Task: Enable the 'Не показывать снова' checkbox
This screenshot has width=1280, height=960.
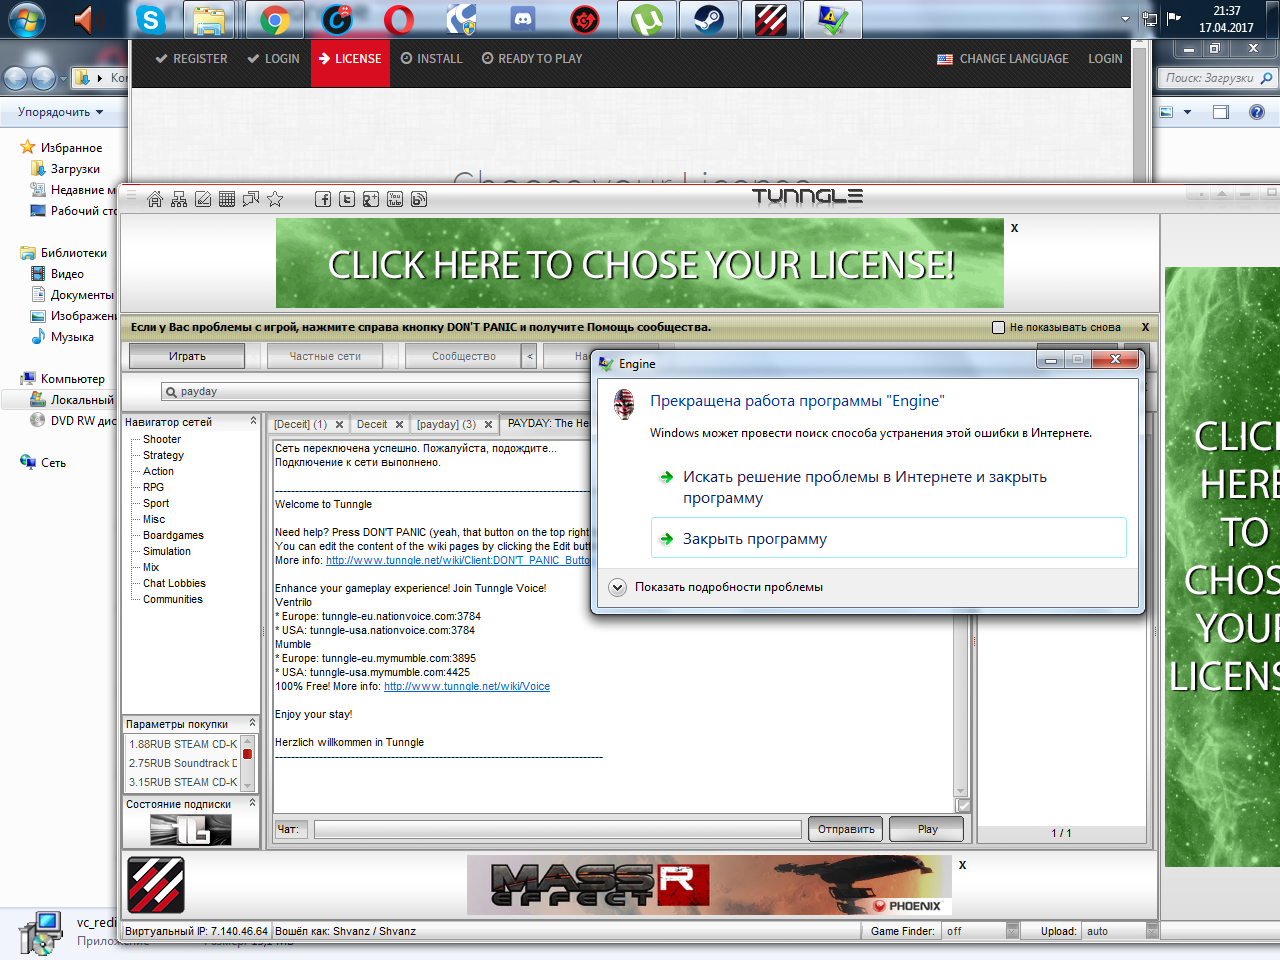Action: click(x=998, y=327)
